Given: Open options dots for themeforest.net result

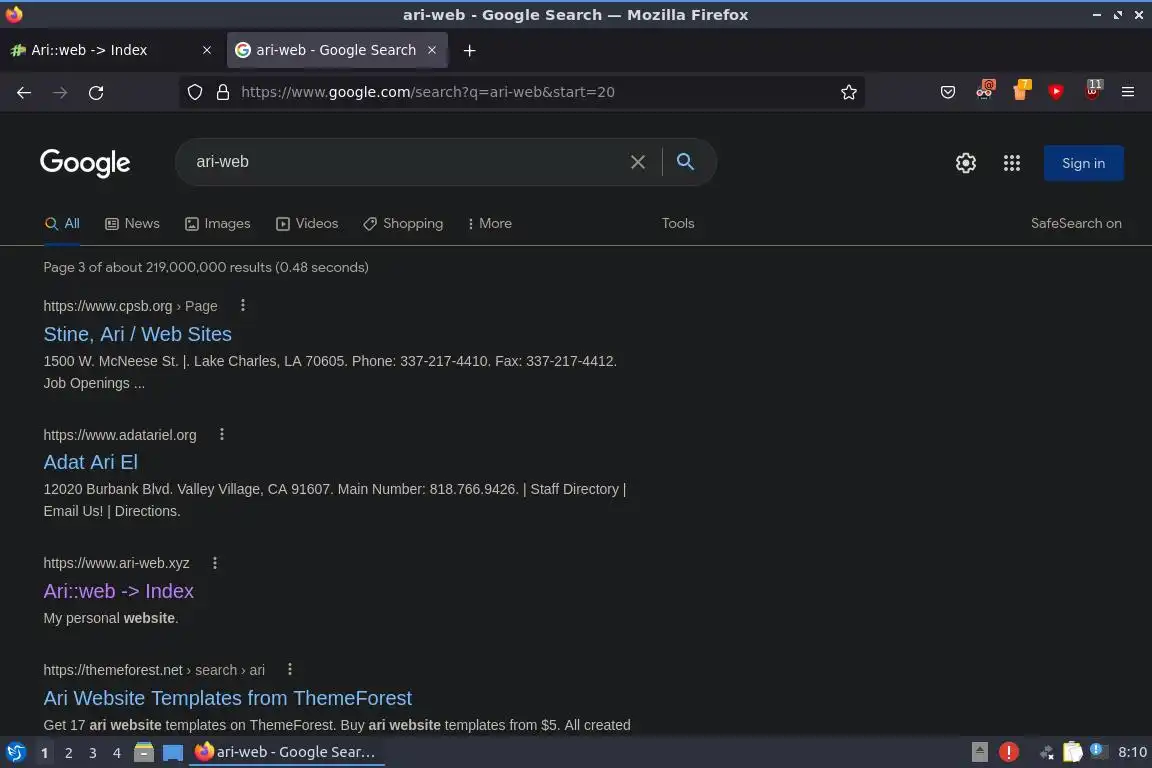Looking at the screenshot, I should [289, 670].
